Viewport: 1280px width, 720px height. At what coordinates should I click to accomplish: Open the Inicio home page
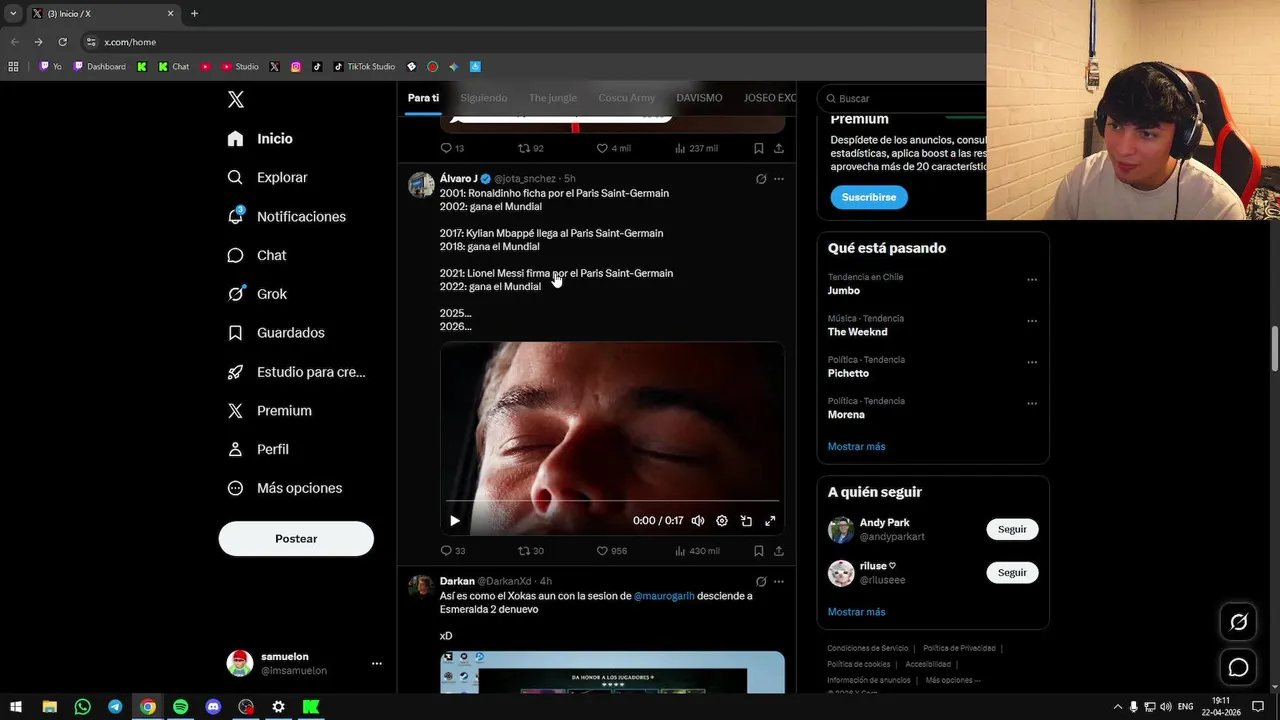click(260, 139)
